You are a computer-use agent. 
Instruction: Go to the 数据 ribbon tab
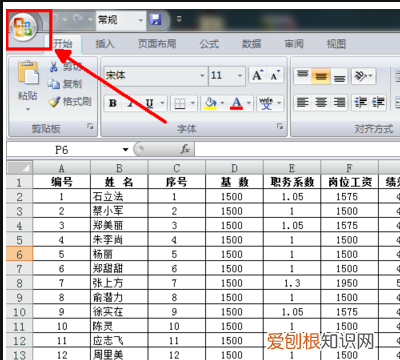pos(251,44)
